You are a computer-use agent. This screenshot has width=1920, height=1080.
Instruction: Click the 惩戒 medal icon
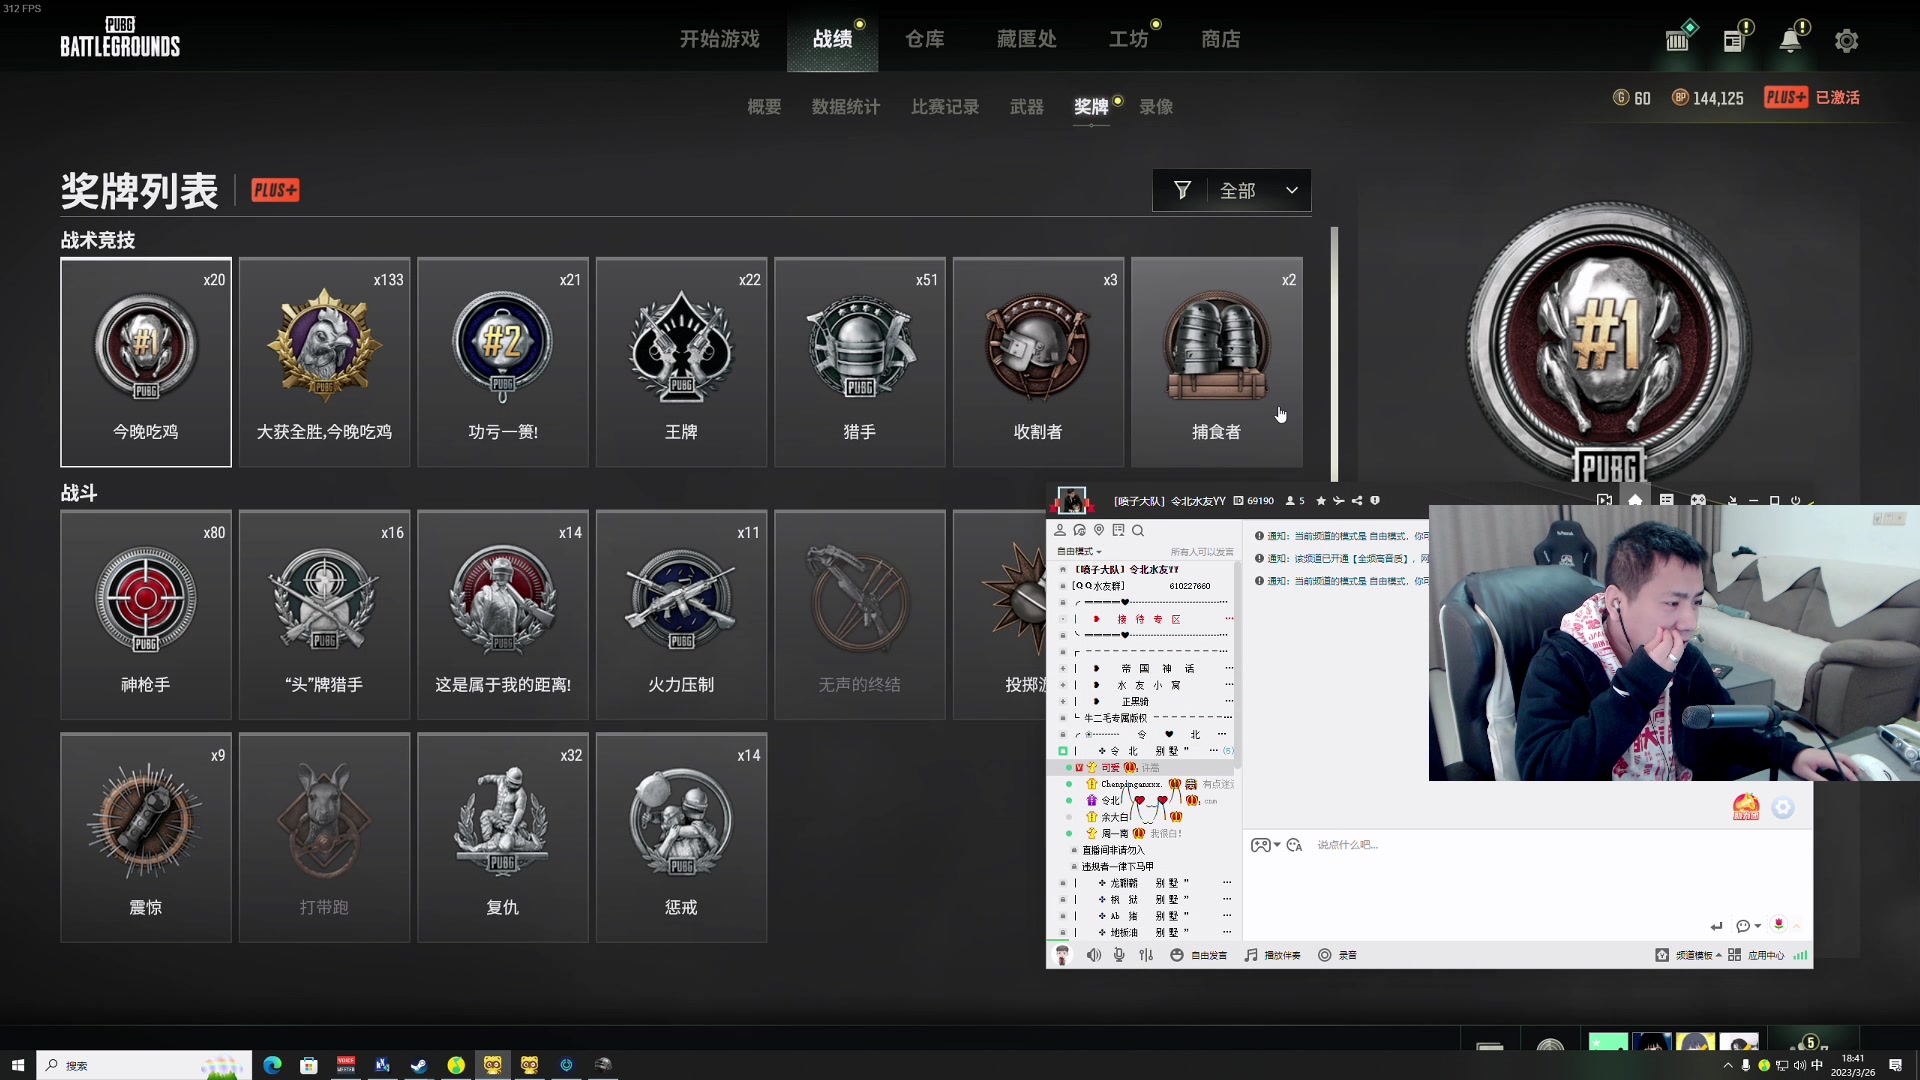point(681,822)
